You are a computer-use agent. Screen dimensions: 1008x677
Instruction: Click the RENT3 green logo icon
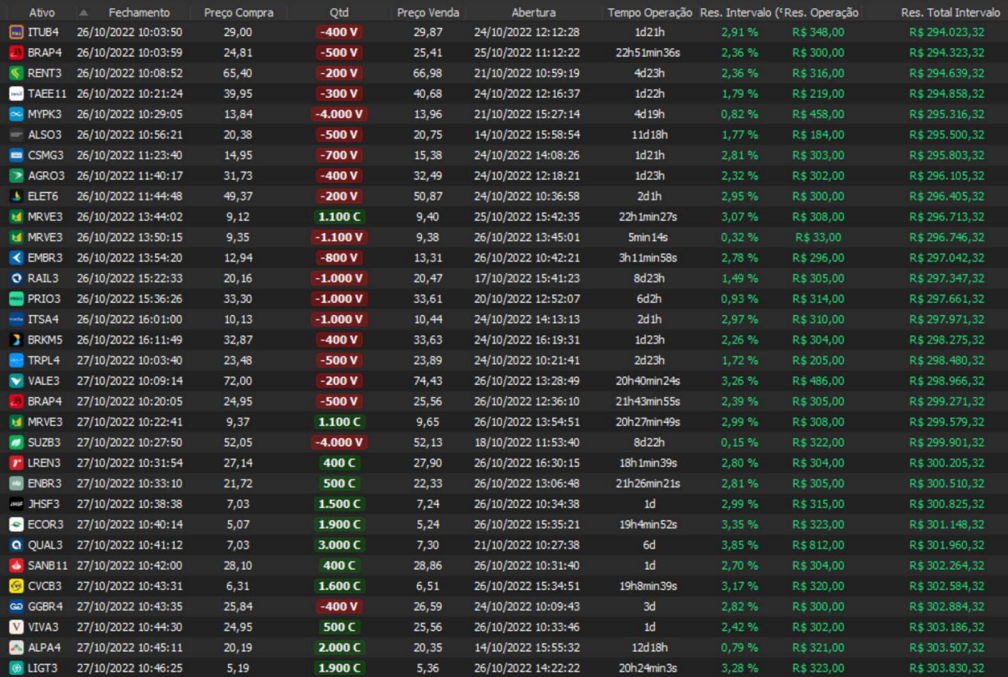(16, 73)
